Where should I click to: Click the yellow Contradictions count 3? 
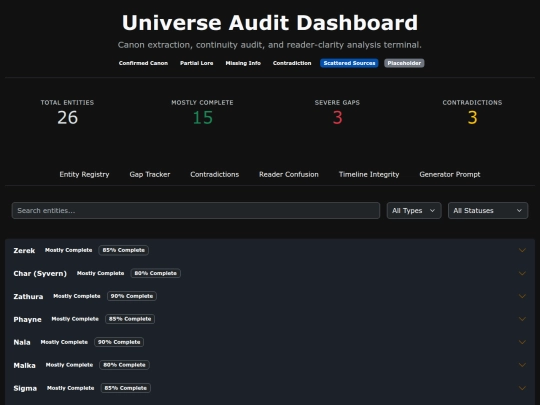click(x=472, y=117)
